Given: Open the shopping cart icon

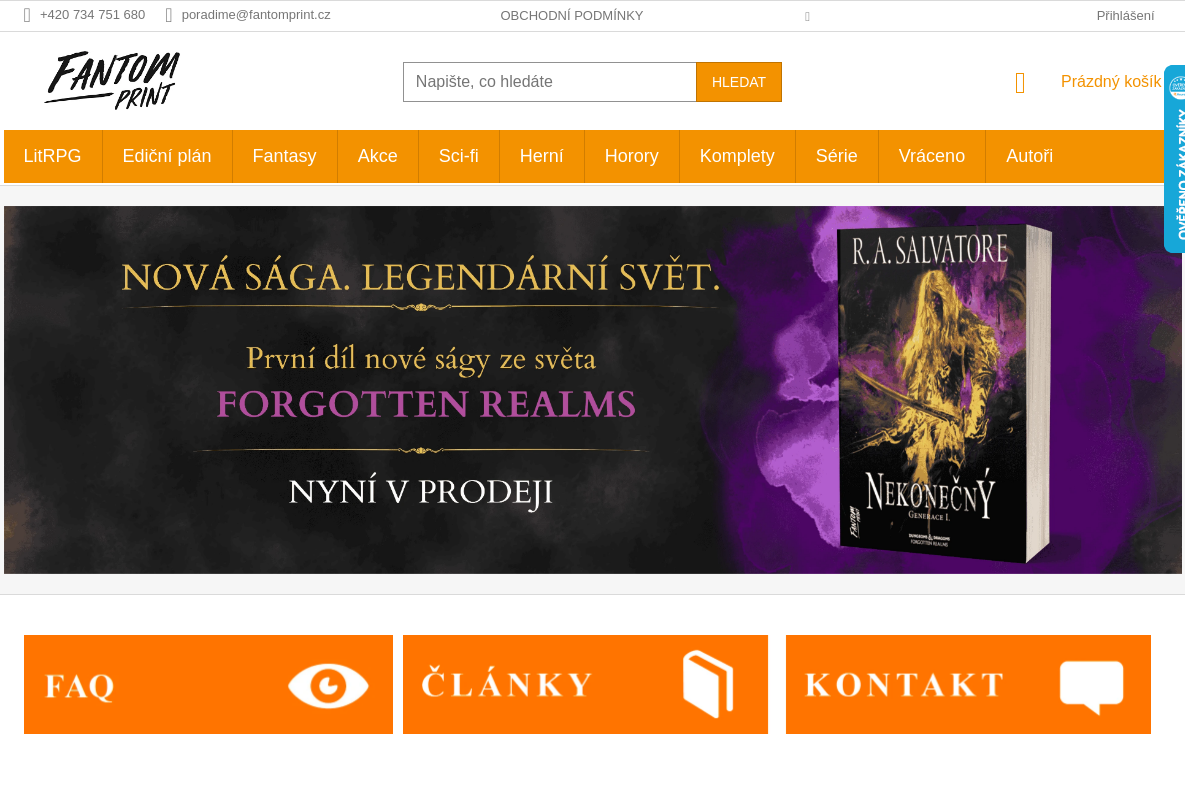Looking at the screenshot, I should pos(1020,83).
